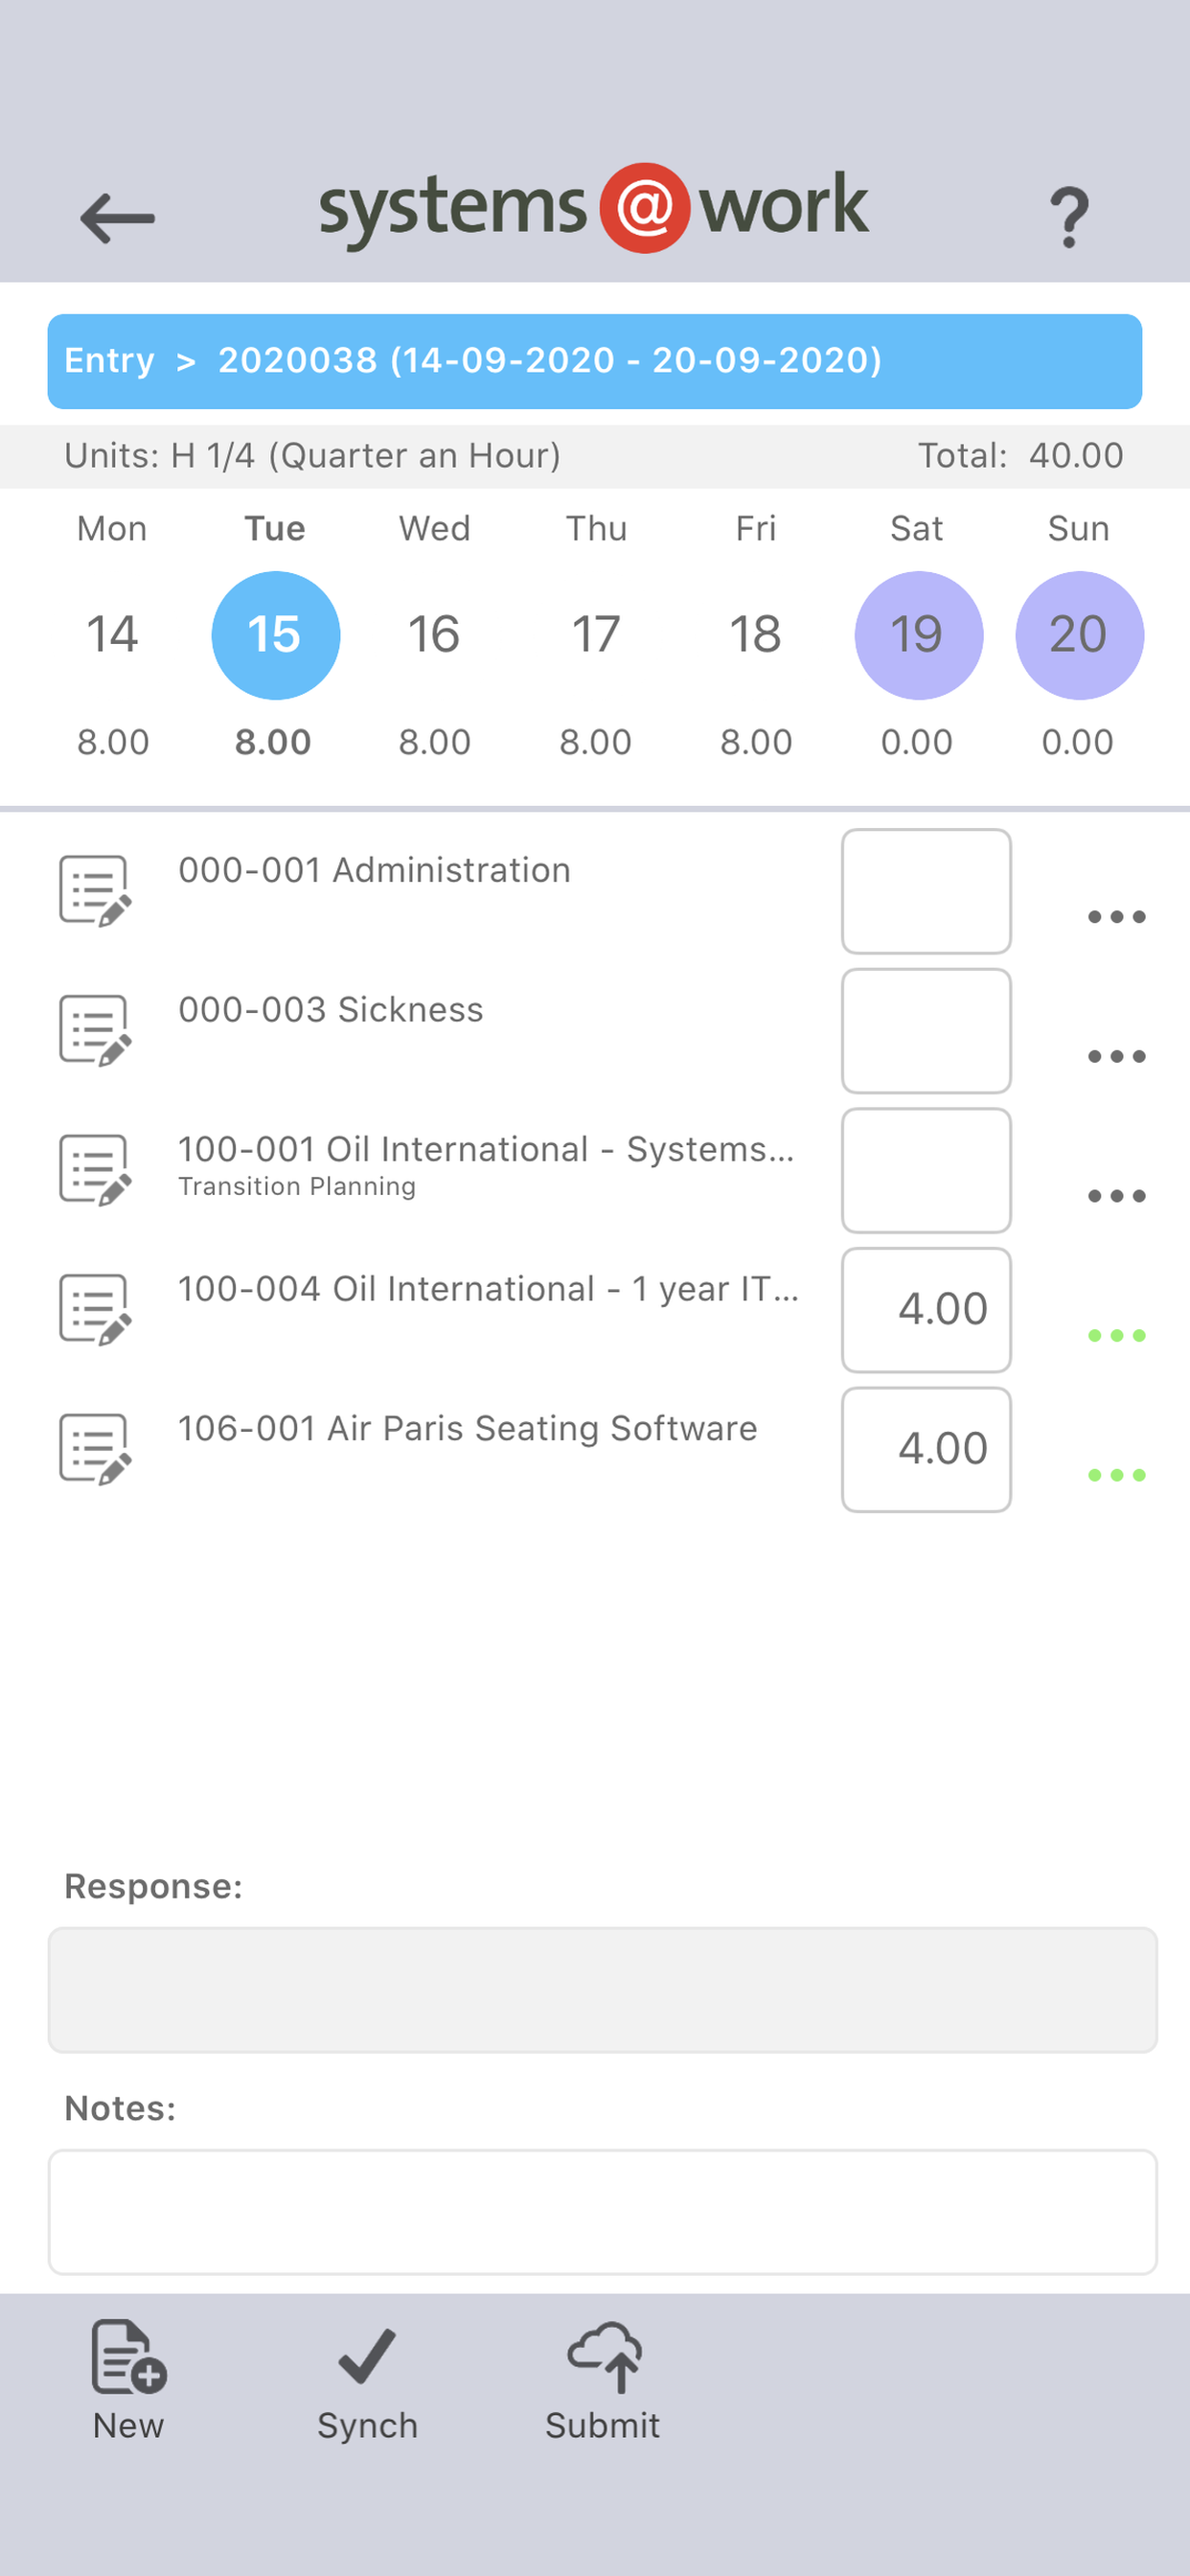Edit 4.00 hours for 100-004 Oil International

click(x=926, y=1310)
